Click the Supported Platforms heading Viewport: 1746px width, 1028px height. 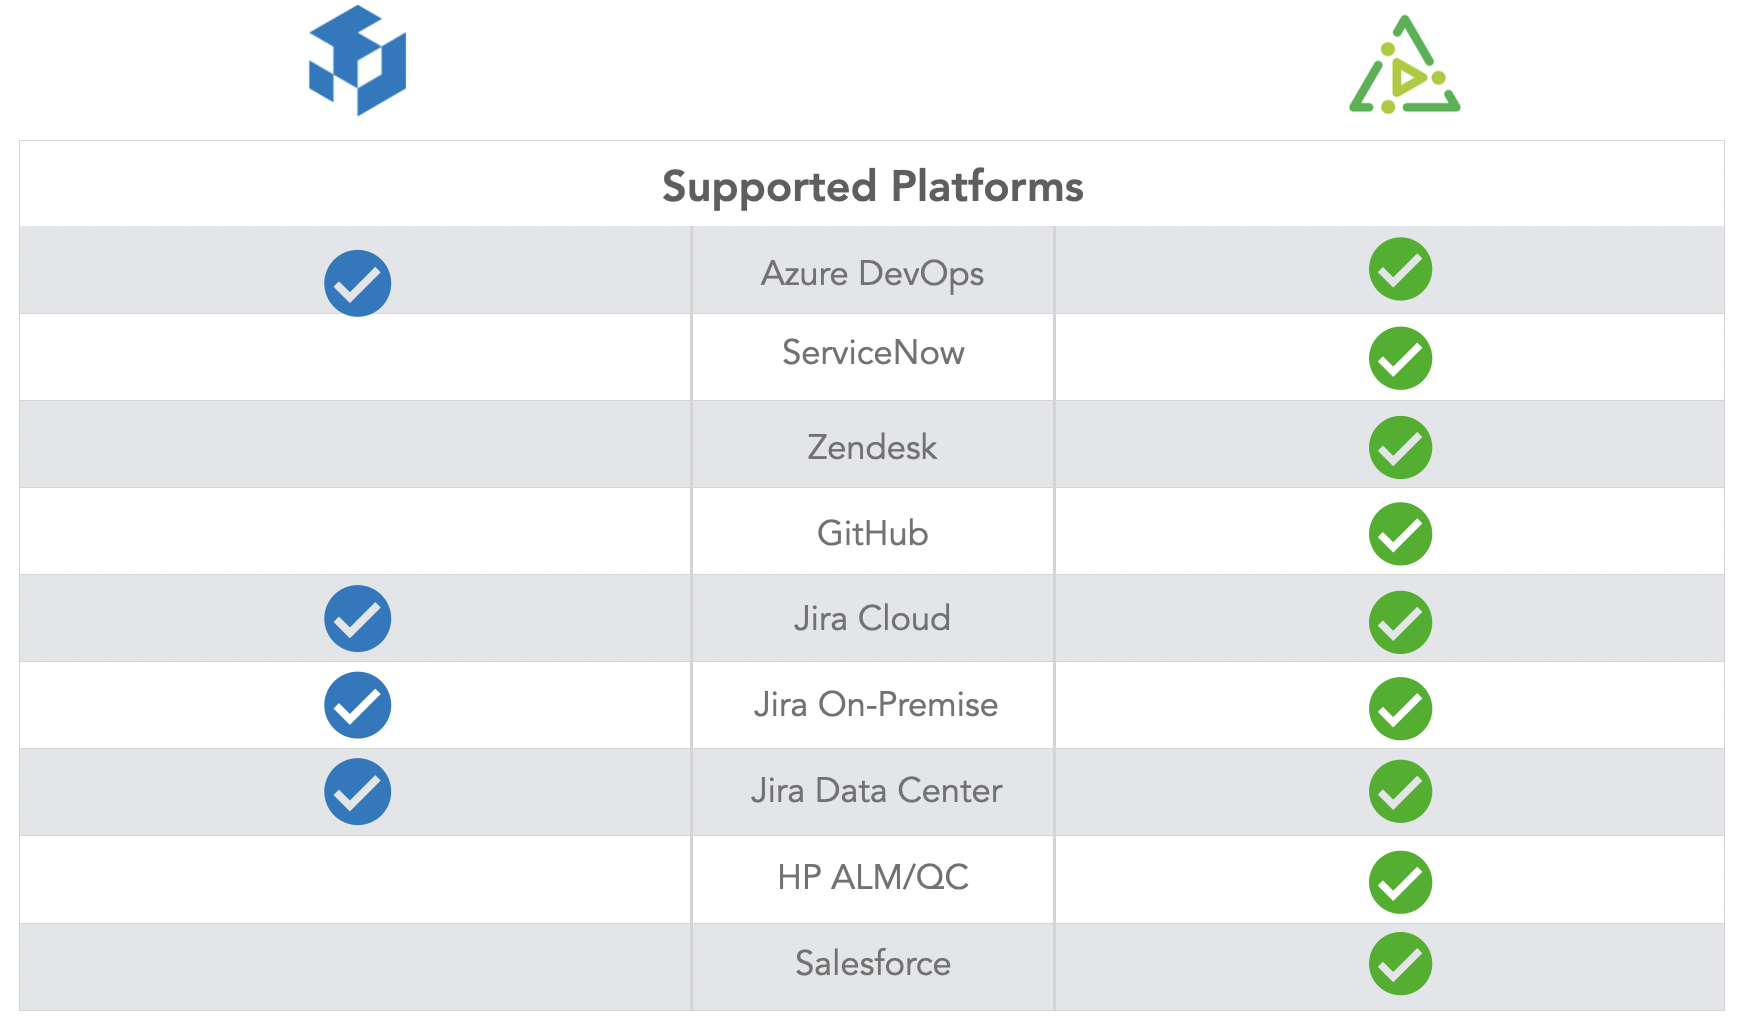pos(872,187)
